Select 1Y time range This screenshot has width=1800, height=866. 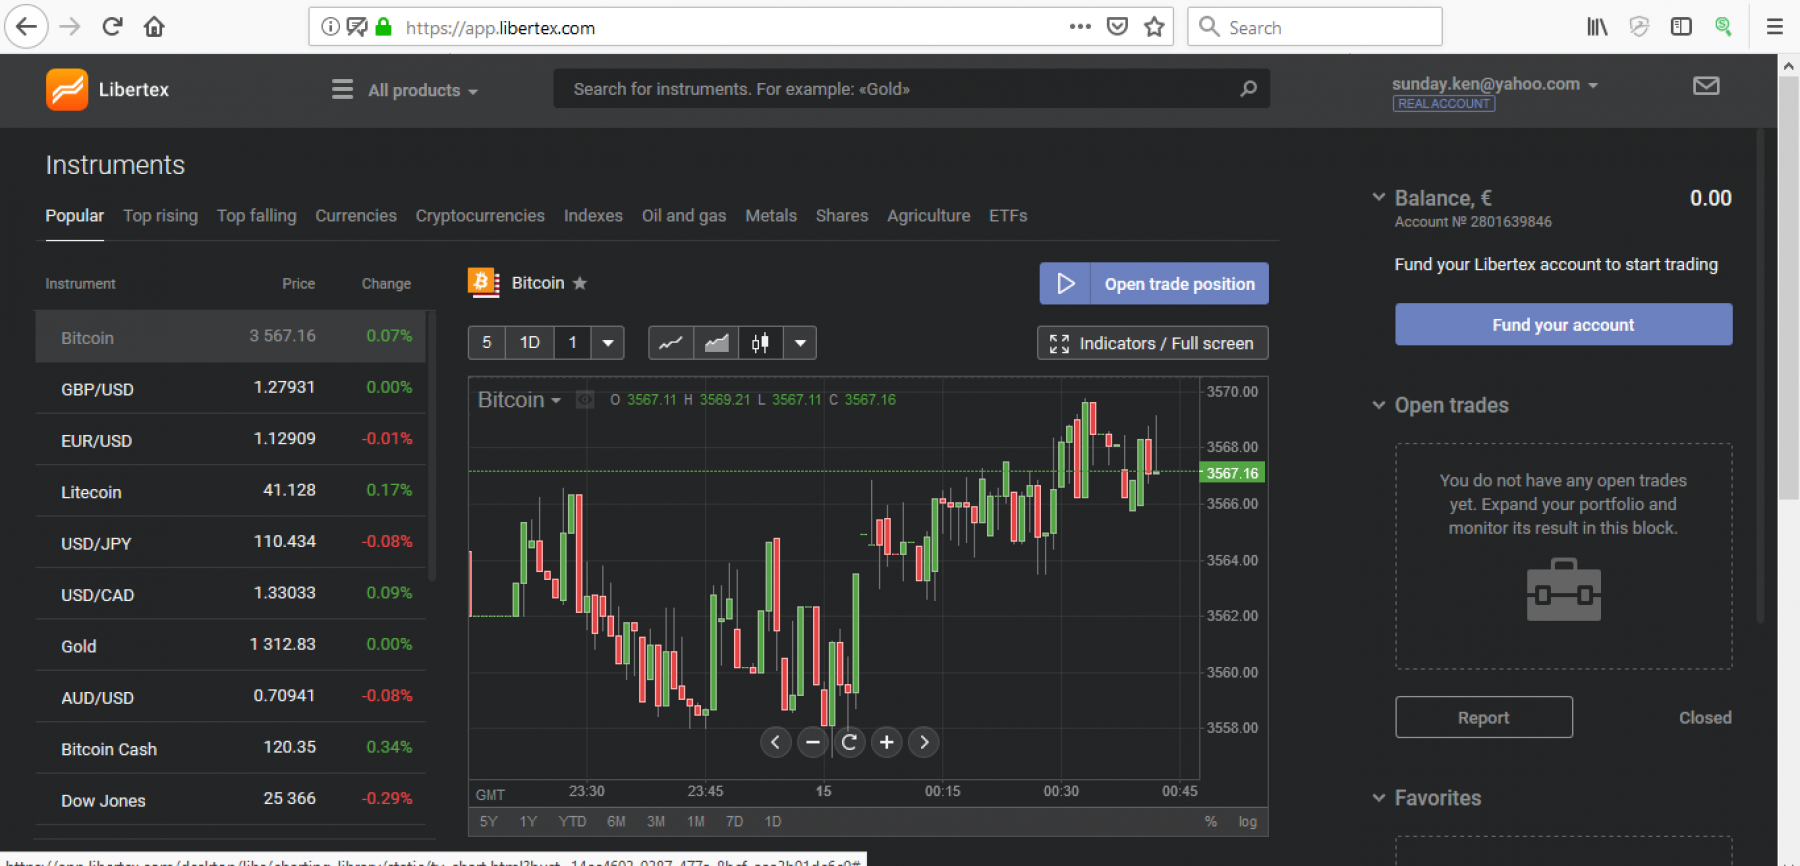tap(528, 822)
